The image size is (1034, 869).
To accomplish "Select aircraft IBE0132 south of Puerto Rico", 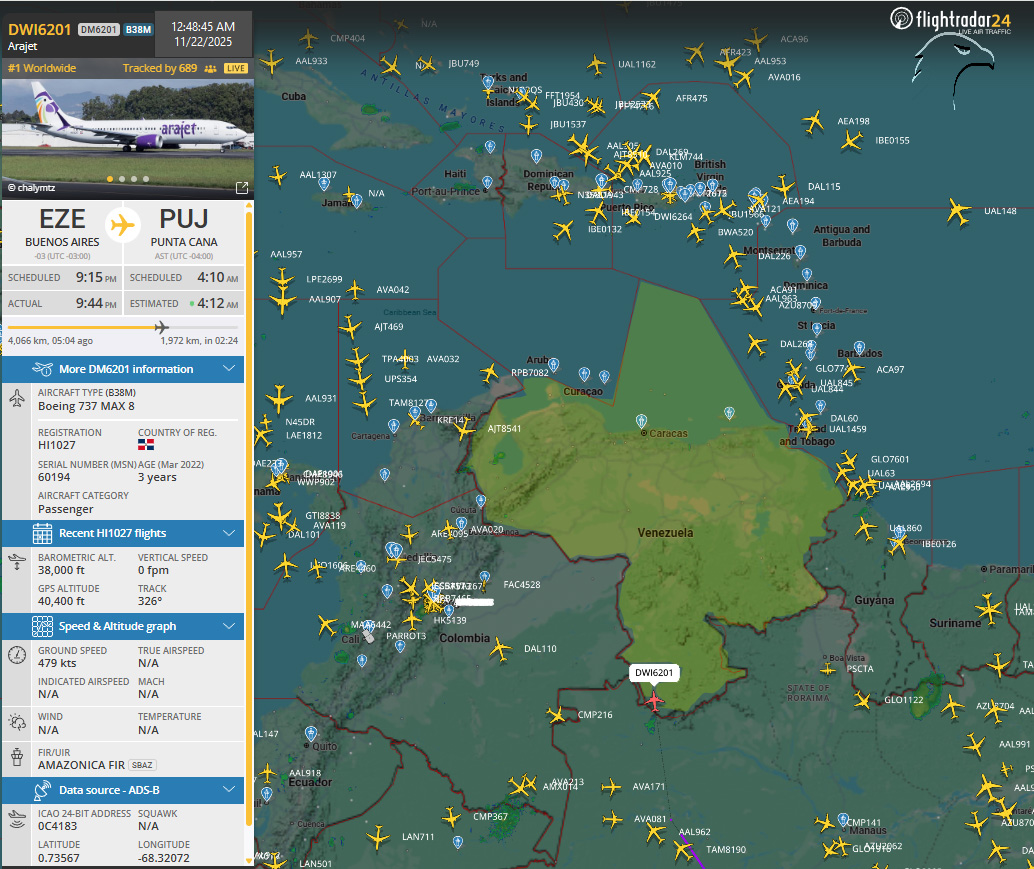I will coord(563,230).
